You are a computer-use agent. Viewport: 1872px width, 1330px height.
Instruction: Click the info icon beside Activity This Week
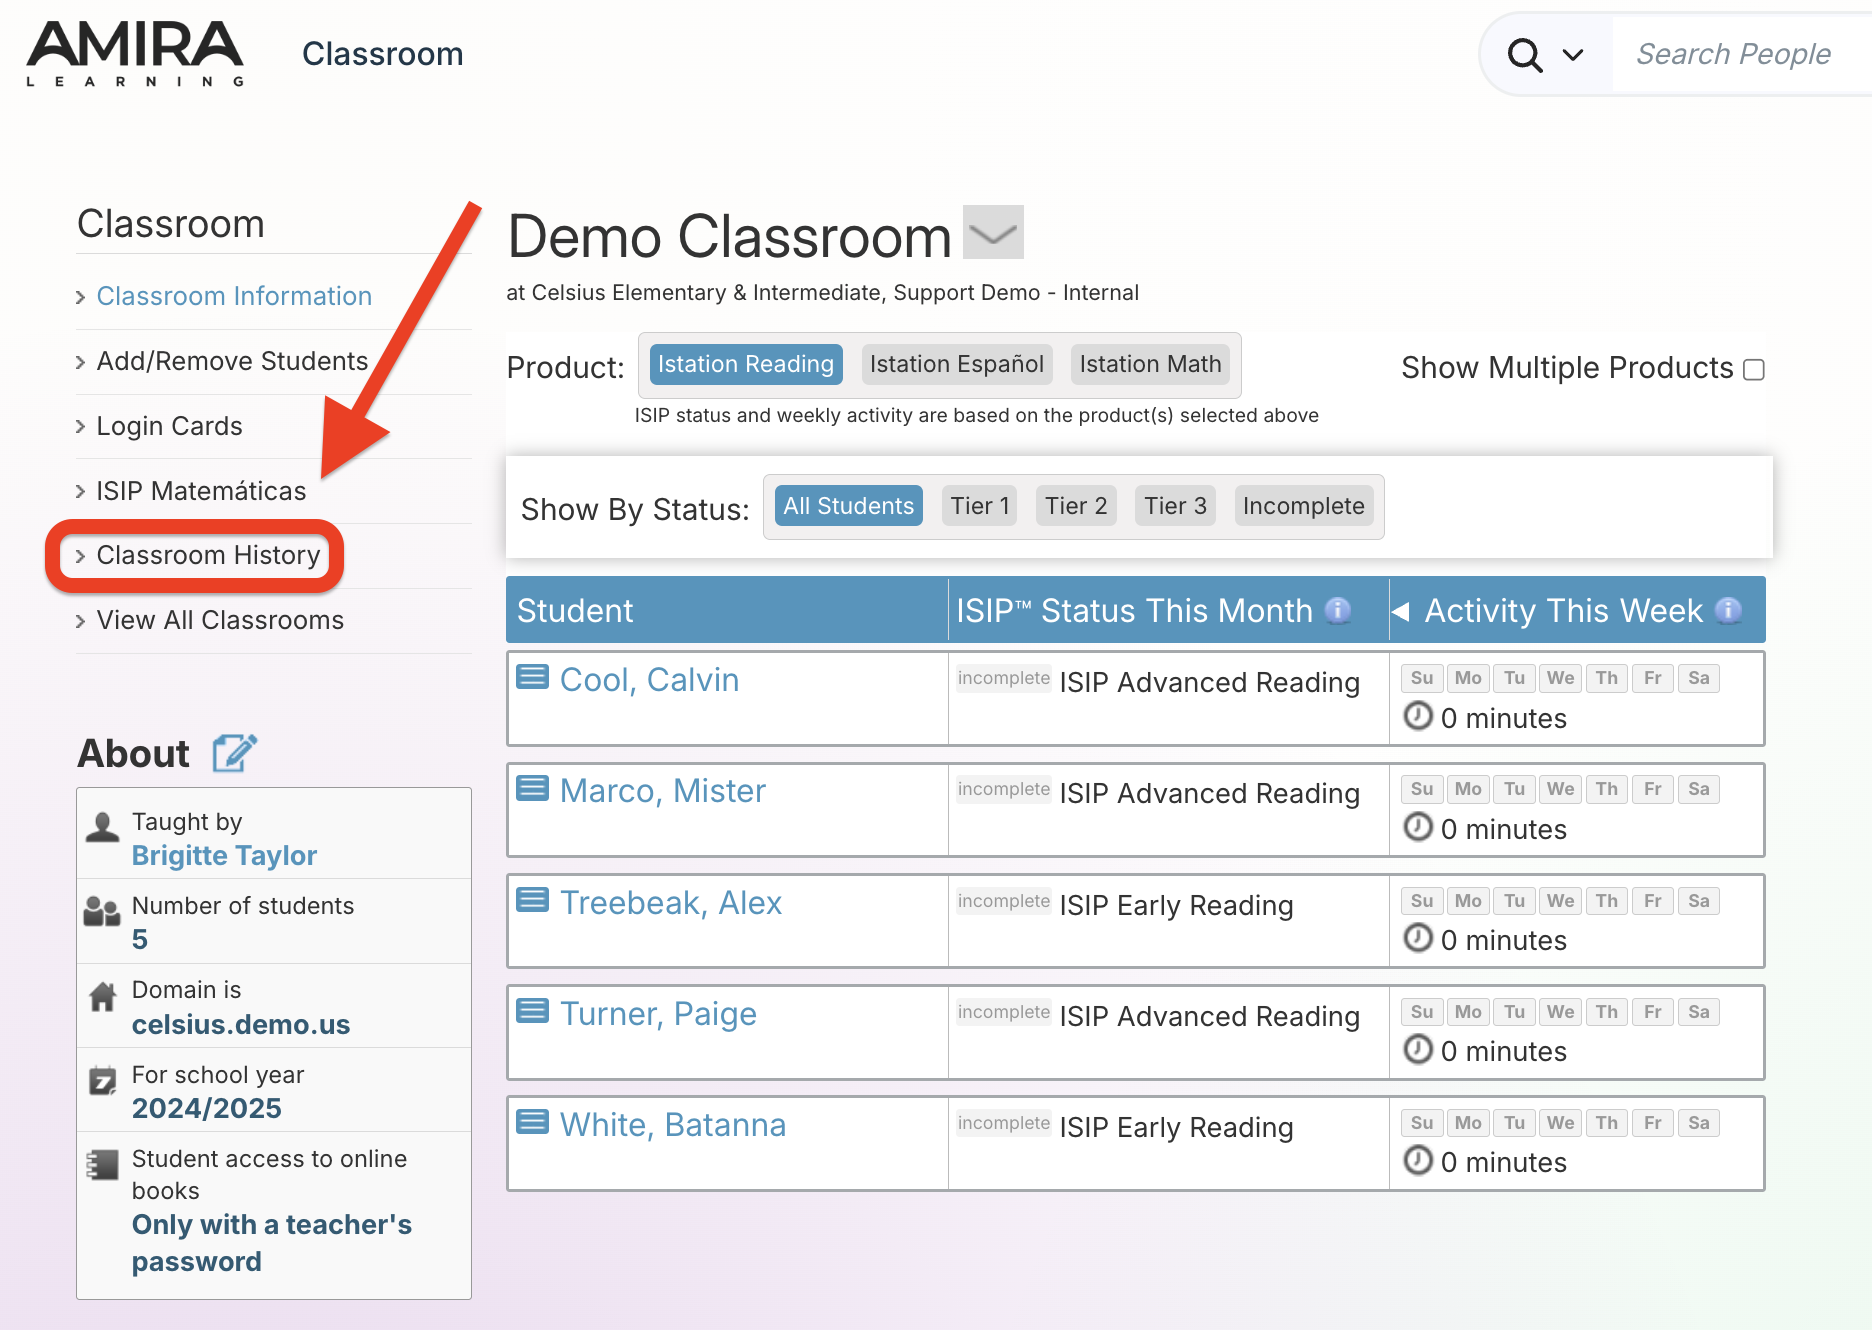1728,610
